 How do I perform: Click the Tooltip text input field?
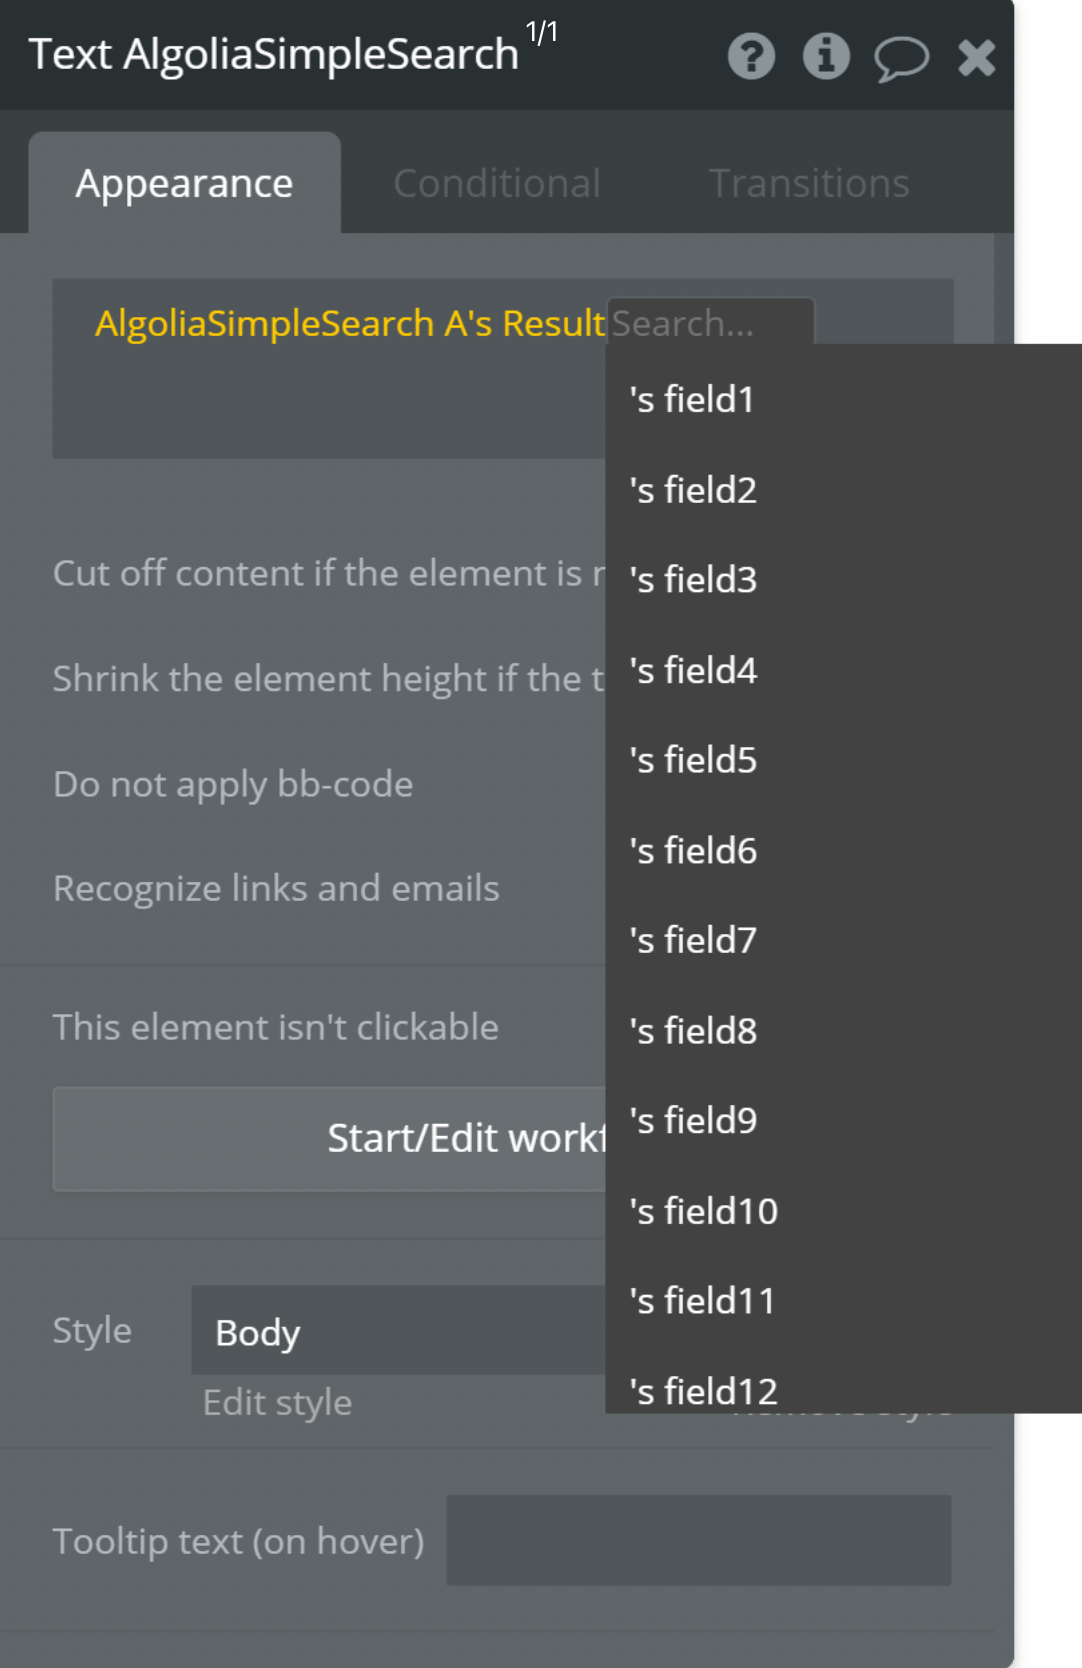coord(698,1540)
